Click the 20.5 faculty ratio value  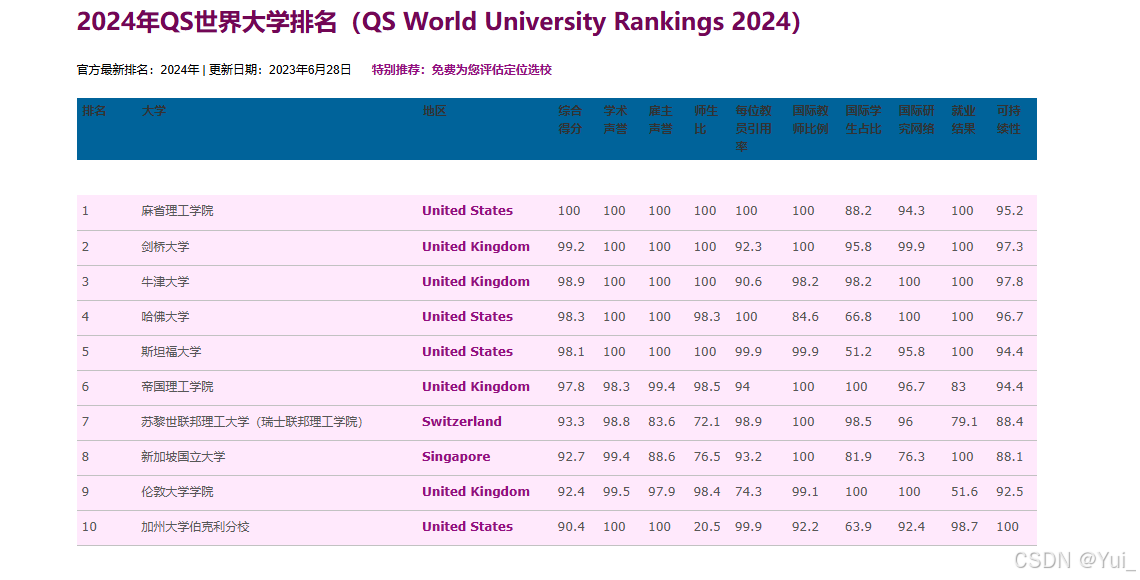tap(707, 526)
